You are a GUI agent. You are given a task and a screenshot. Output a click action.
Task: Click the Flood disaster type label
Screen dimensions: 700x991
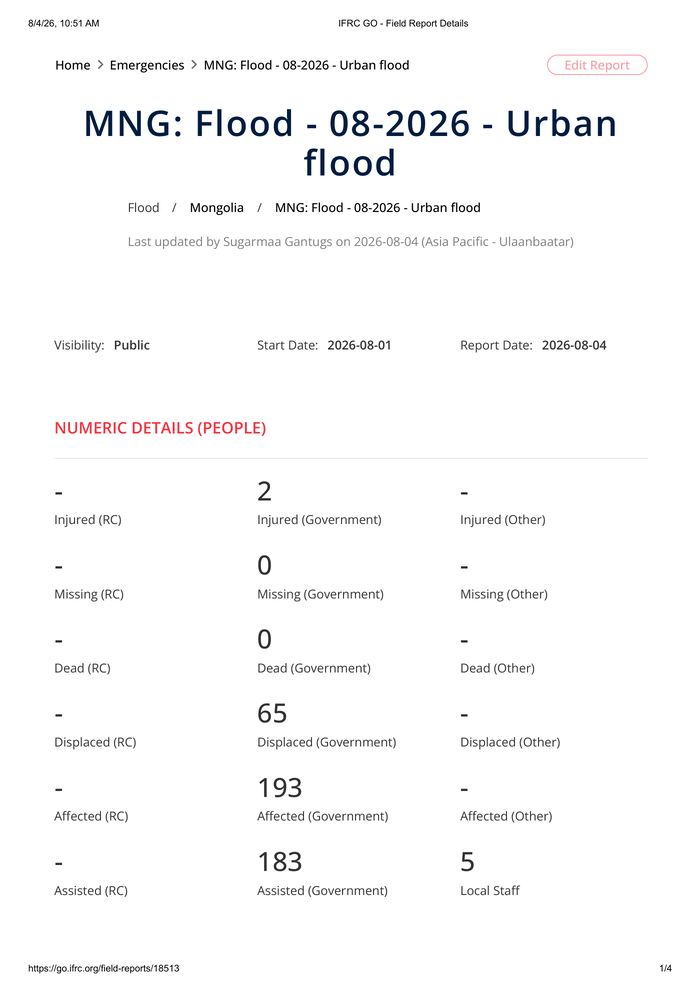[143, 208]
